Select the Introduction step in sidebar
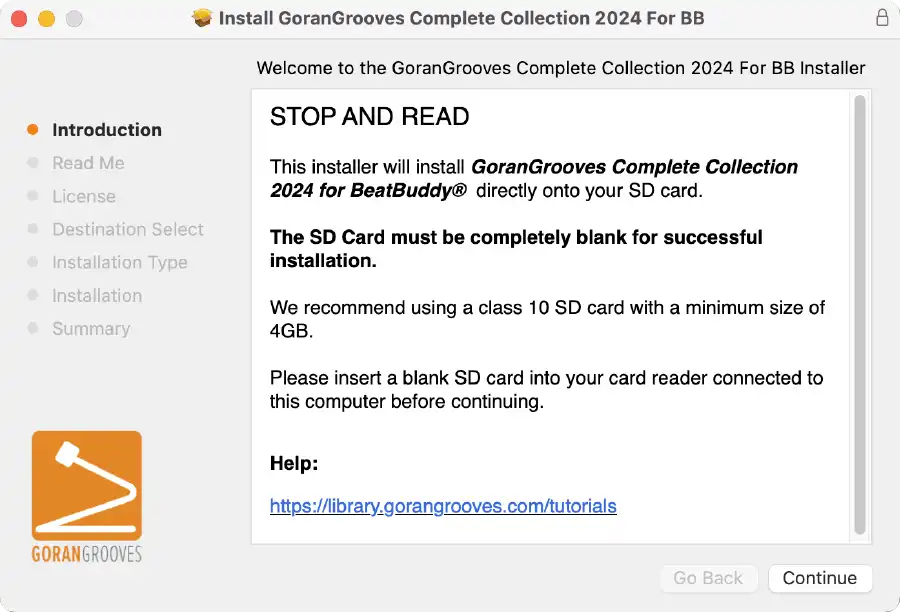Screen dimensions: 900x612 (x=107, y=130)
